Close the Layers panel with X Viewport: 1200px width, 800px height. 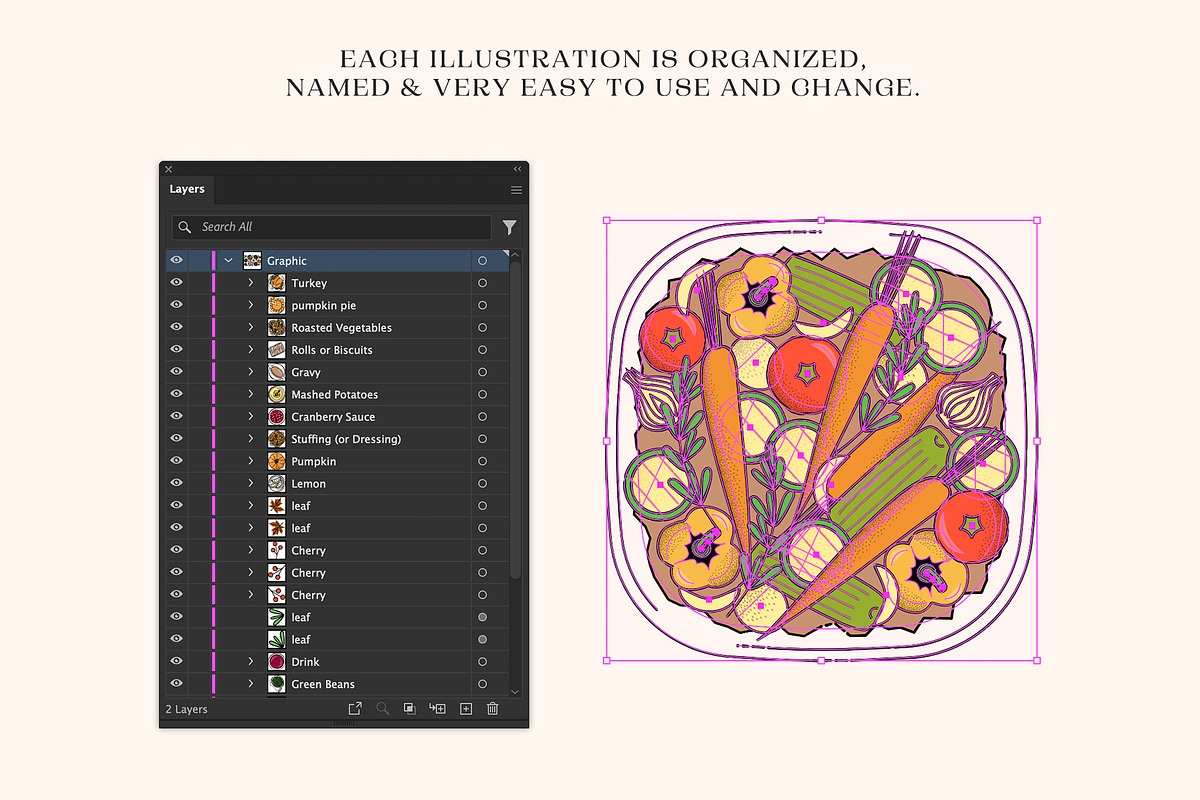168,169
